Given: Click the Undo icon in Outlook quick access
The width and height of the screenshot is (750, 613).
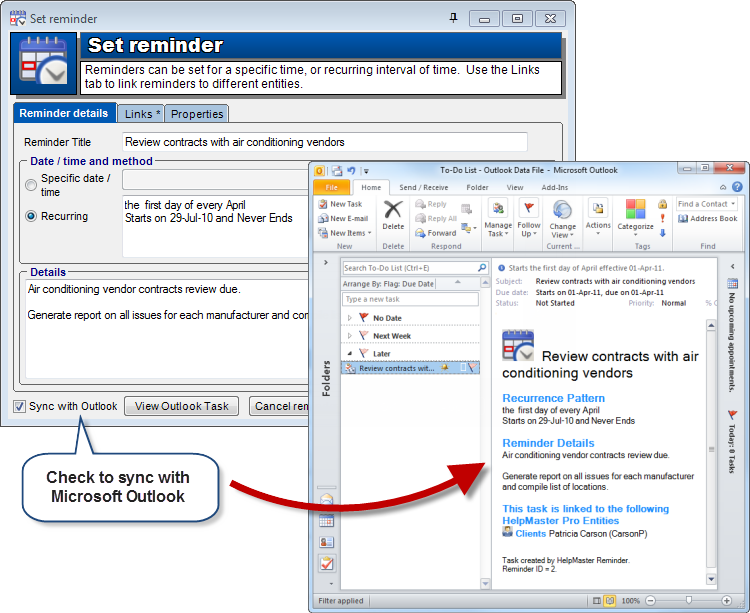Looking at the screenshot, I should (x=351, y=170).
